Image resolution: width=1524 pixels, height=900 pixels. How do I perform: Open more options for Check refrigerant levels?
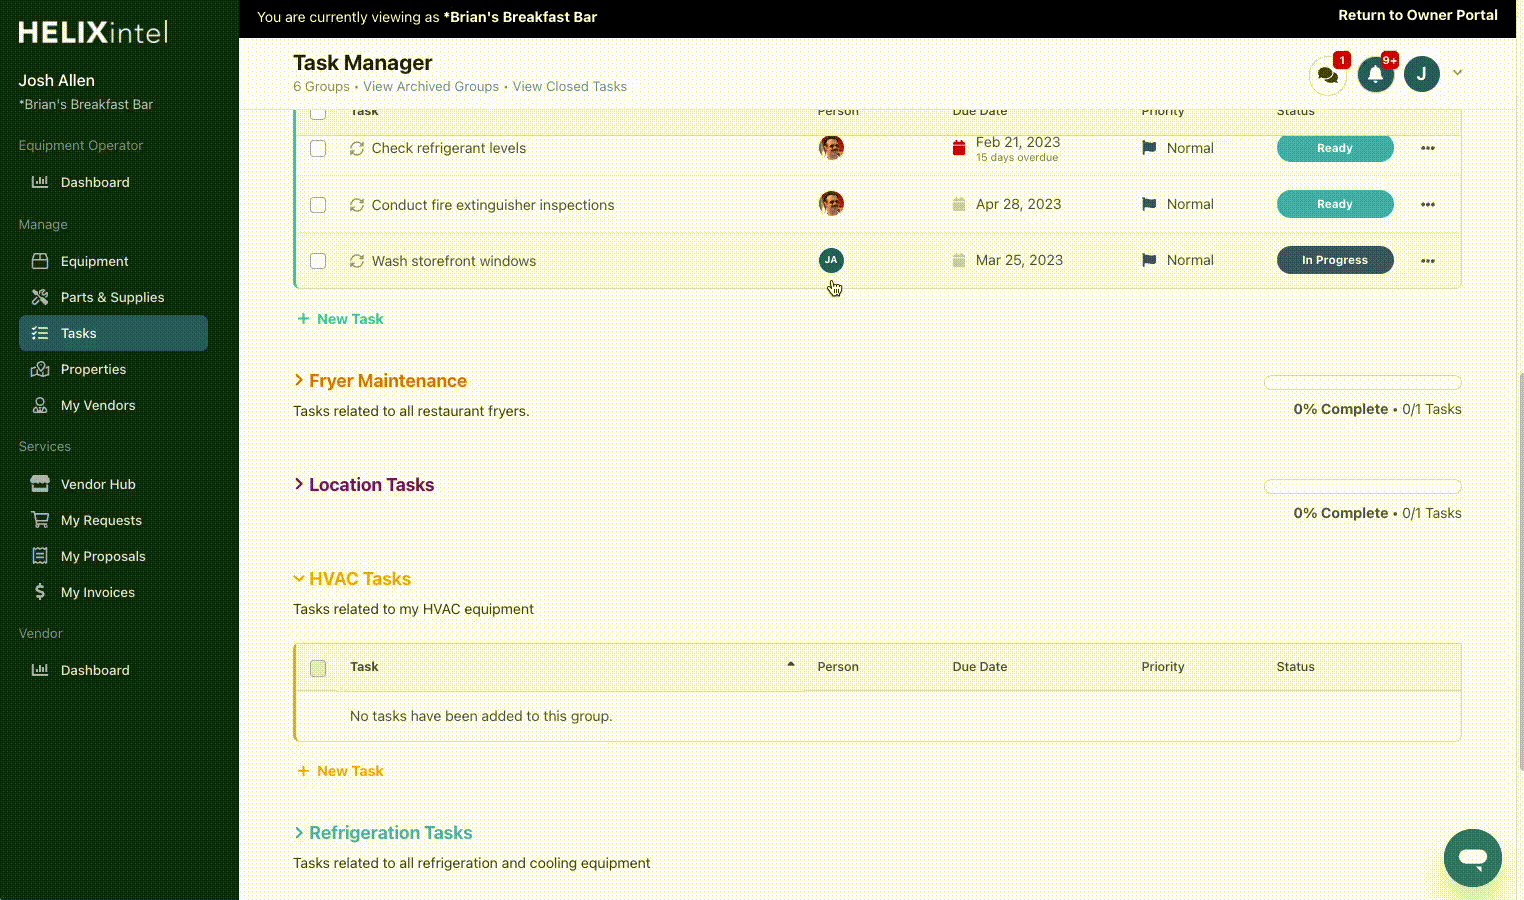pyautogui.click(x=1428, y=148)
